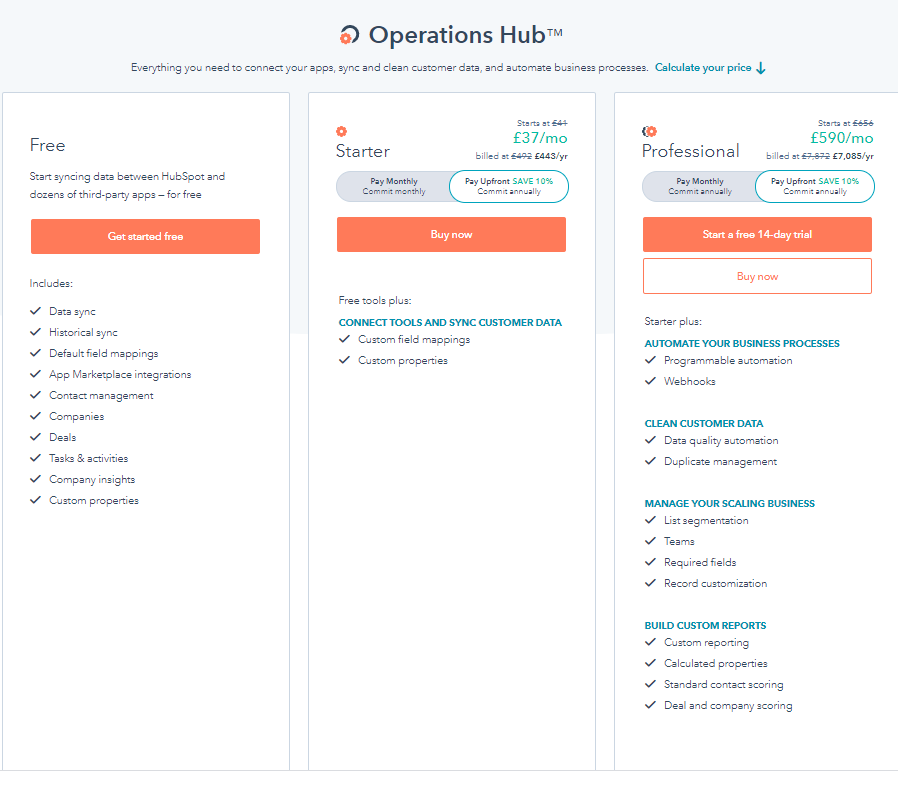The image size is (898, 794).
Task: Click the Clean Customer Data heading
Action: point(704,424)
